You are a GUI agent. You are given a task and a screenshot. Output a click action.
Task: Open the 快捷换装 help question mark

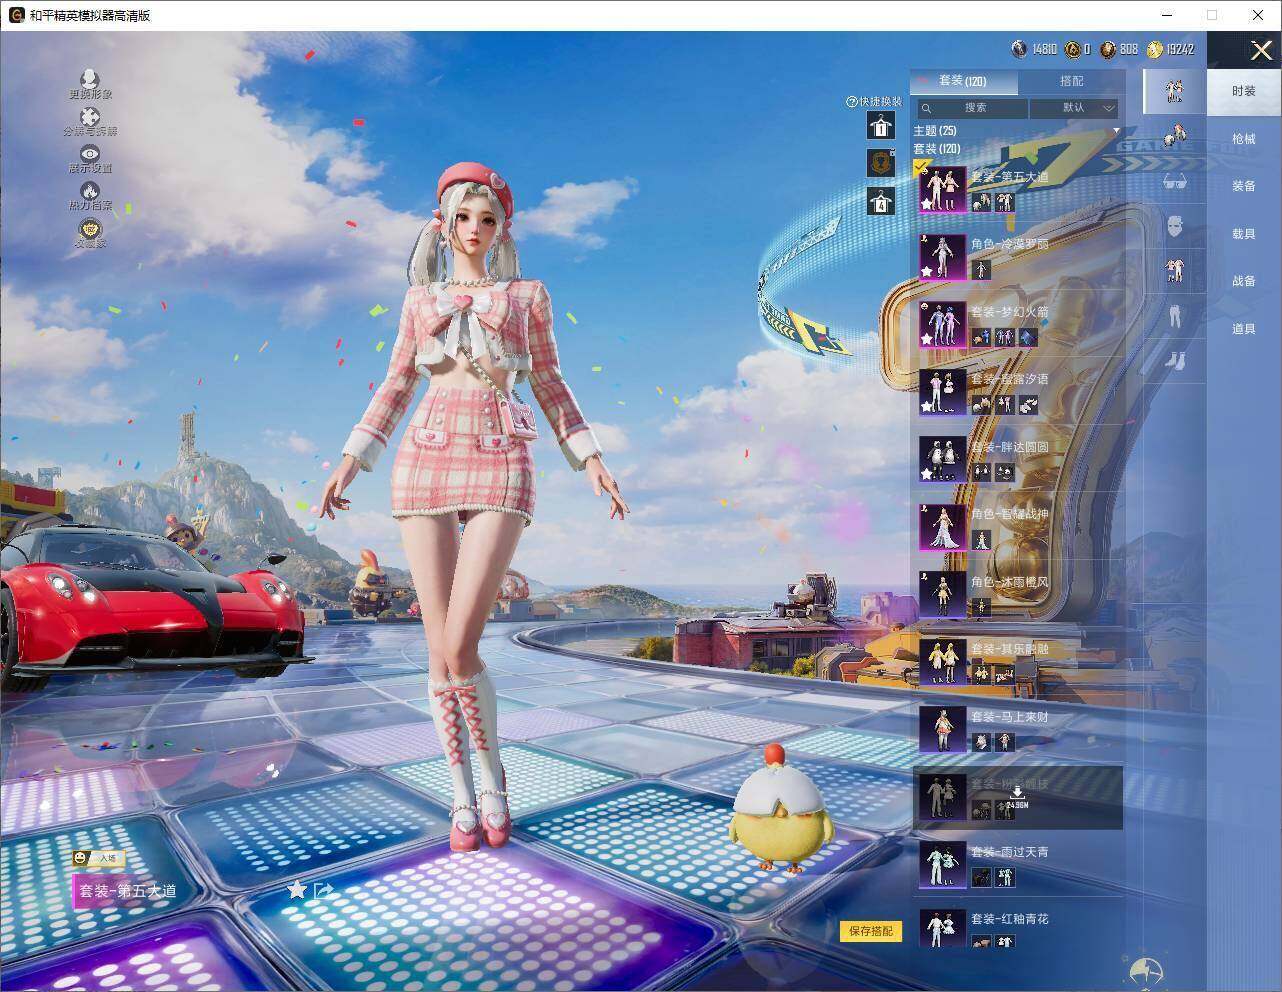(851, 102)
